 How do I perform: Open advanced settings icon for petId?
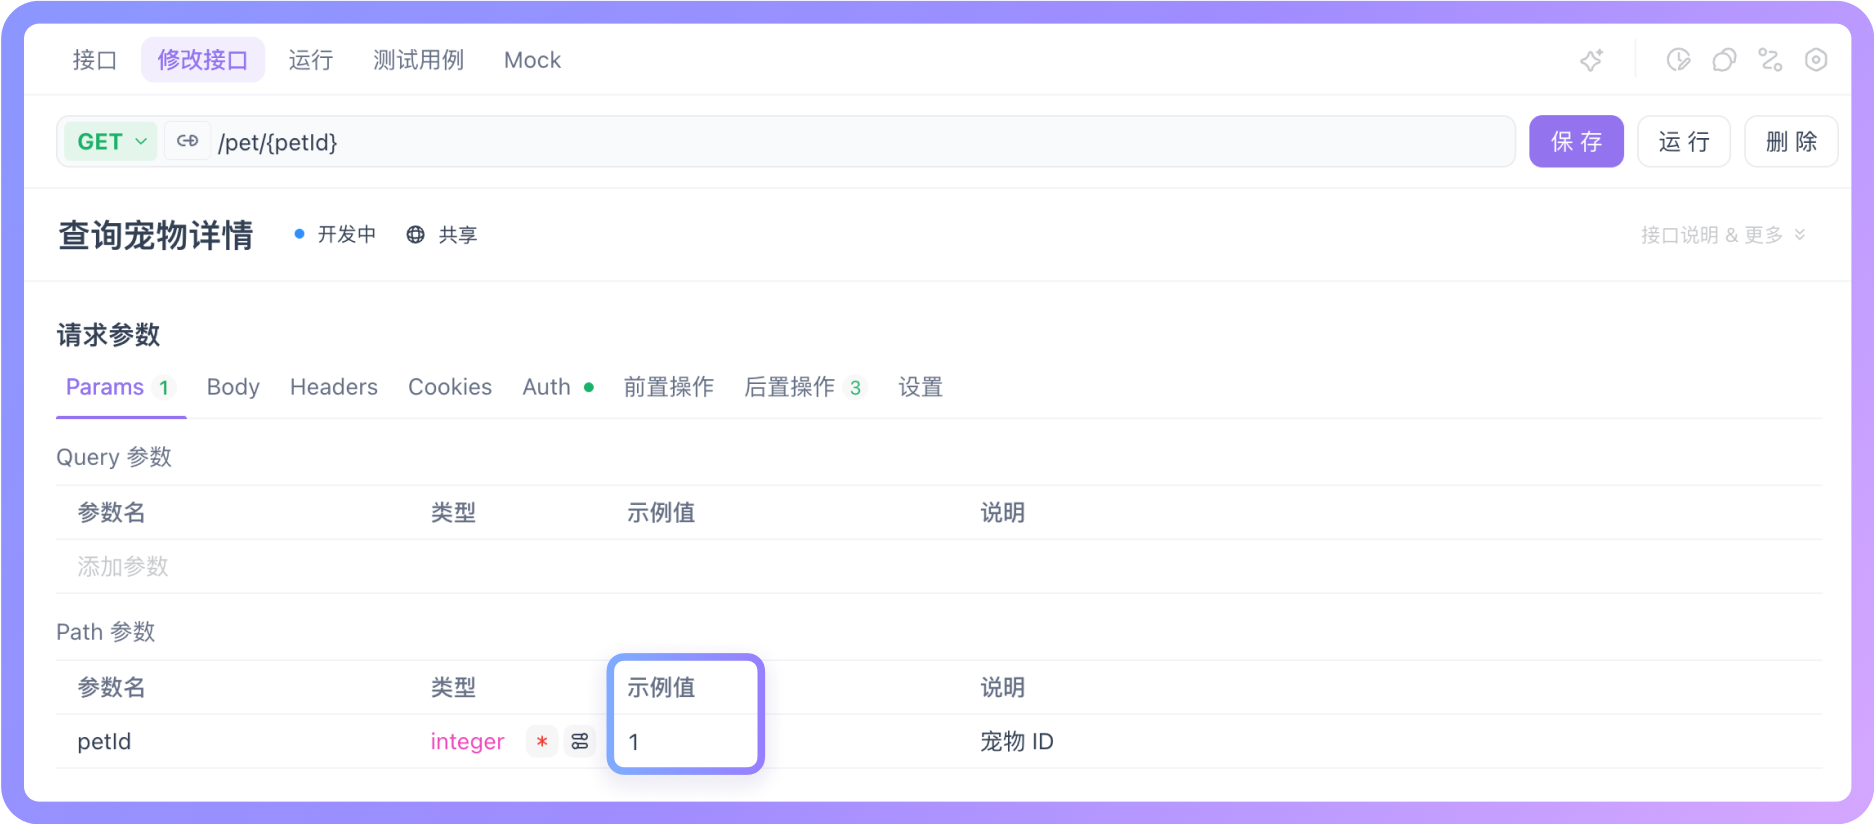tap(580, 741)
